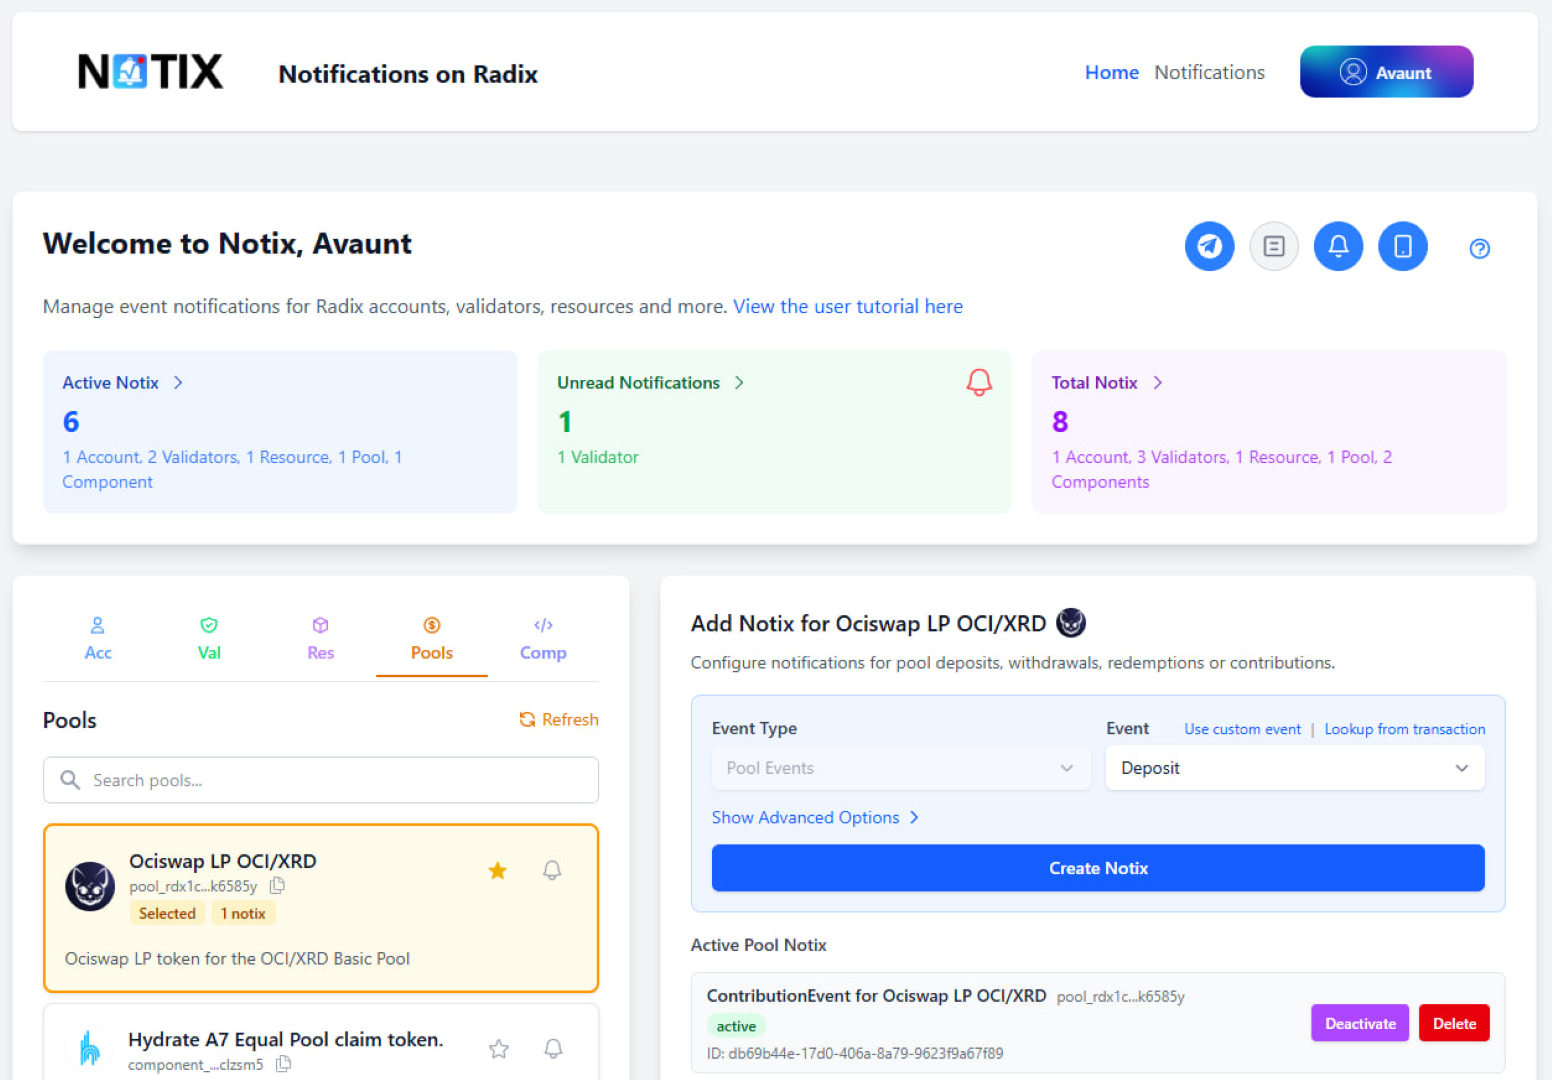
Task: Open the user tutorial link
Action: [848, 306]
